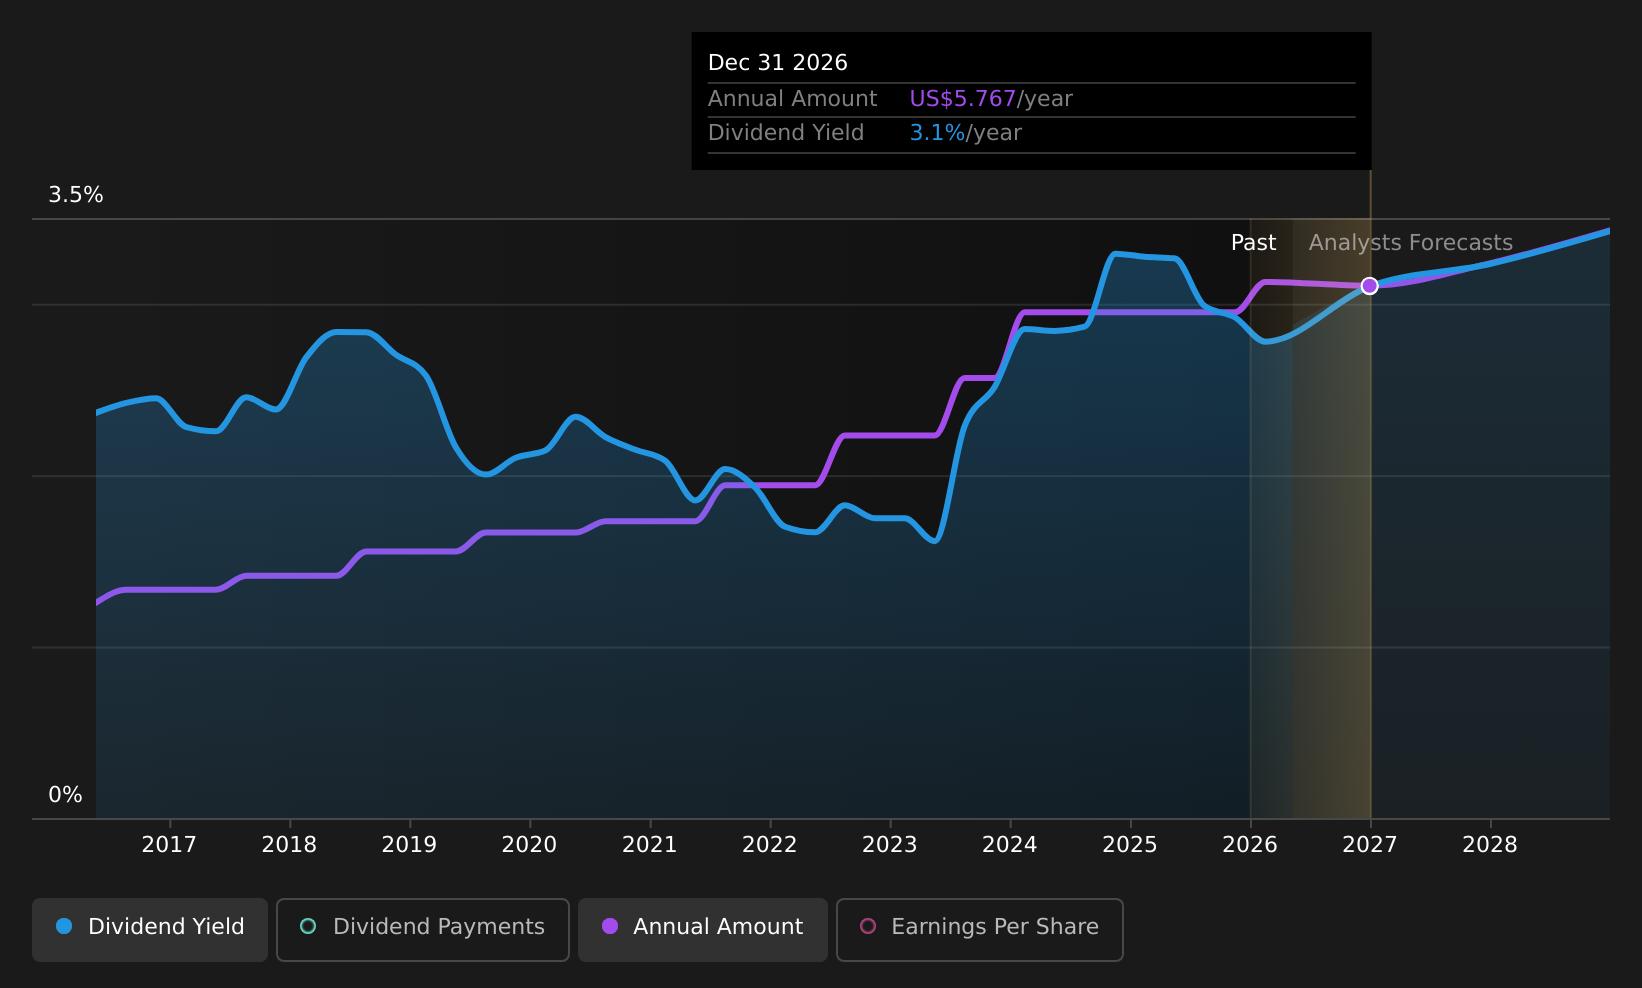Select the 2027 x-axis label
The image size is (1642, 988).
tap(1369, 845)
